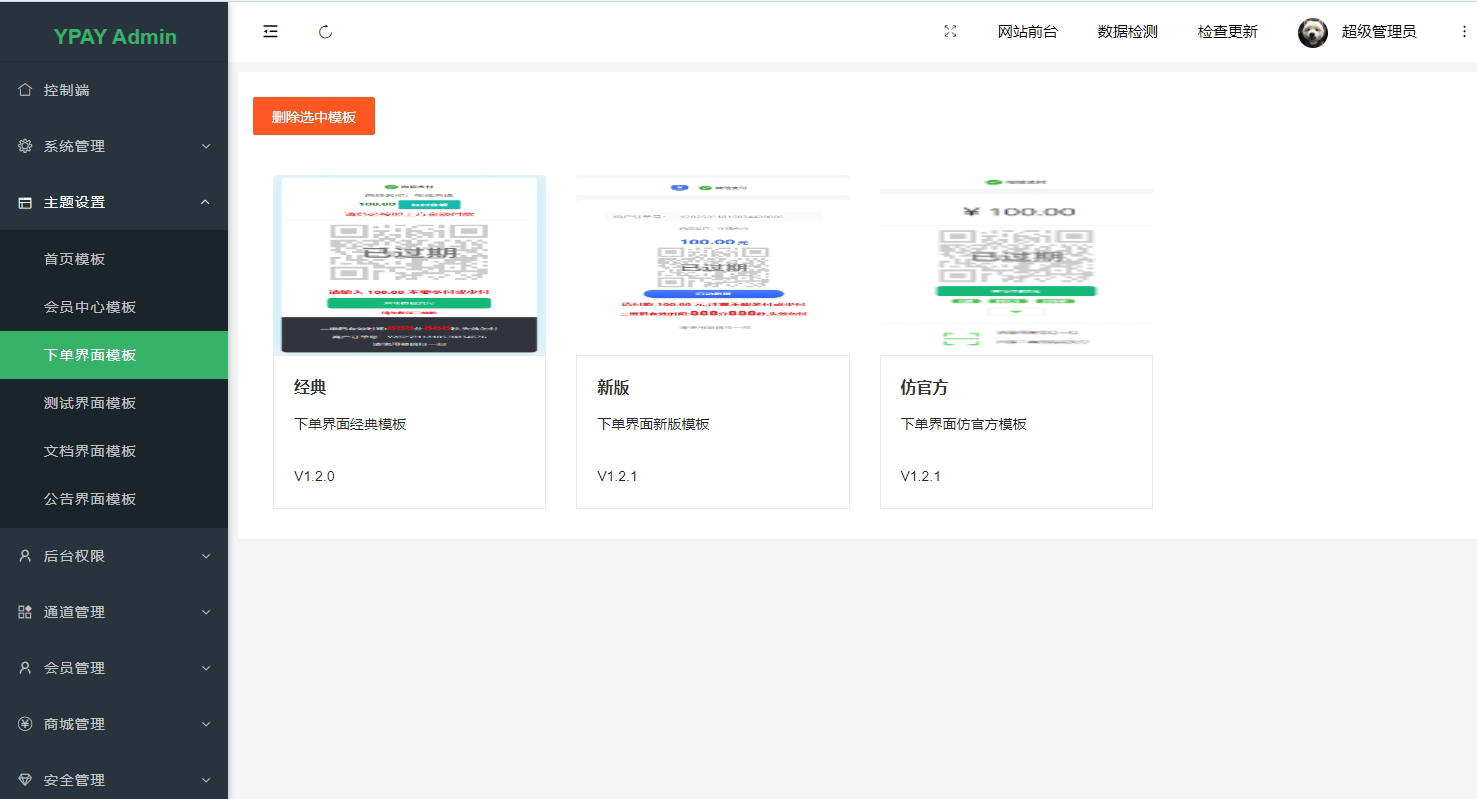Go to 会员中心模板 page
This screenshot has width=1477, height=799.
(114, 307)
